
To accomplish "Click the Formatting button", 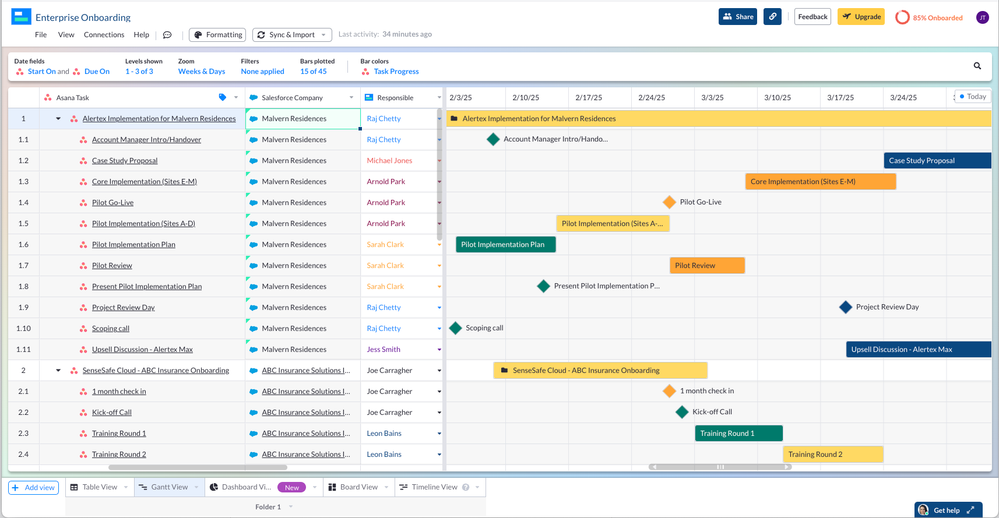I will click(x=217, y=35).
